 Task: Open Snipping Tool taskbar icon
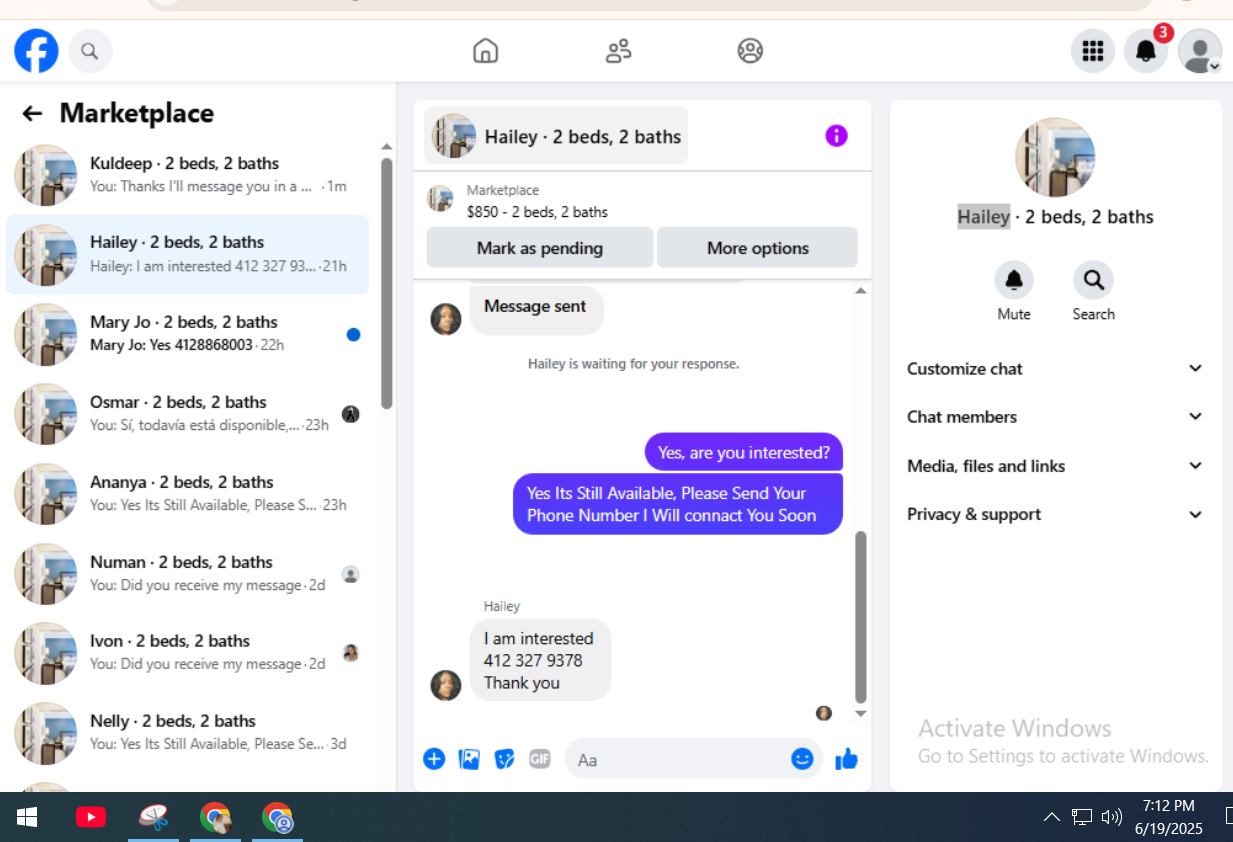coord(153,817)
